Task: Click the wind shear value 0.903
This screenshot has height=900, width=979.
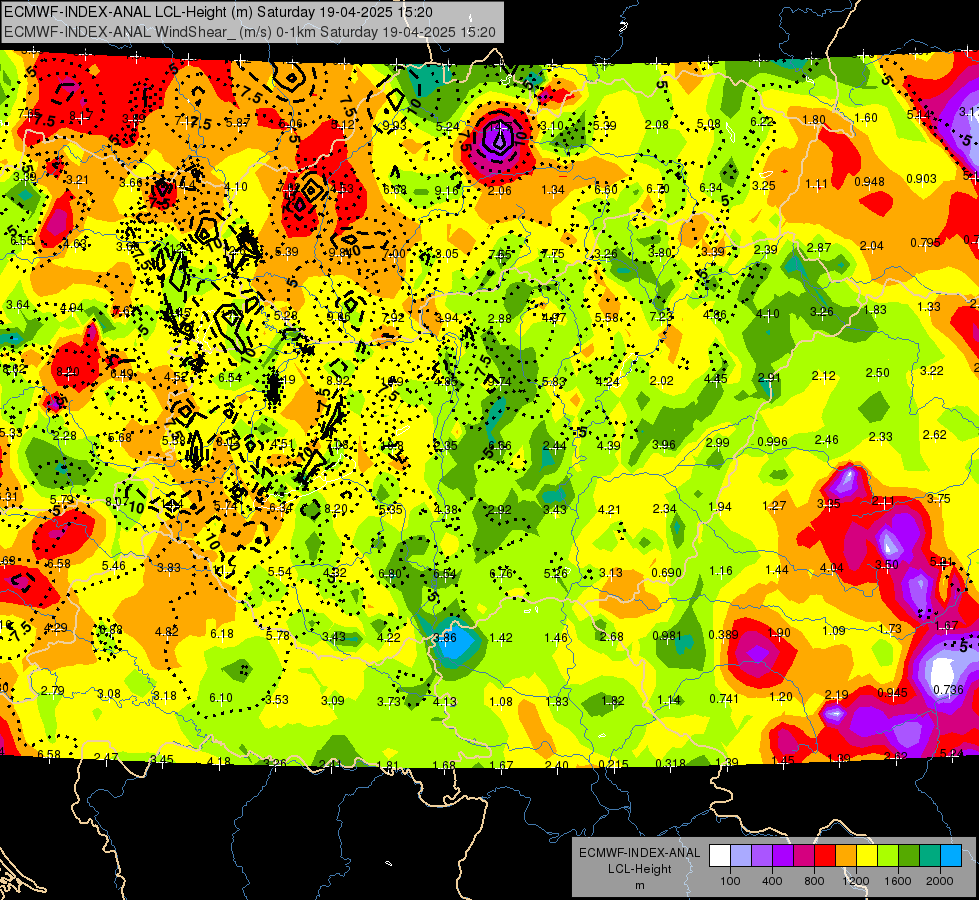Action: [x=922, y=179]
